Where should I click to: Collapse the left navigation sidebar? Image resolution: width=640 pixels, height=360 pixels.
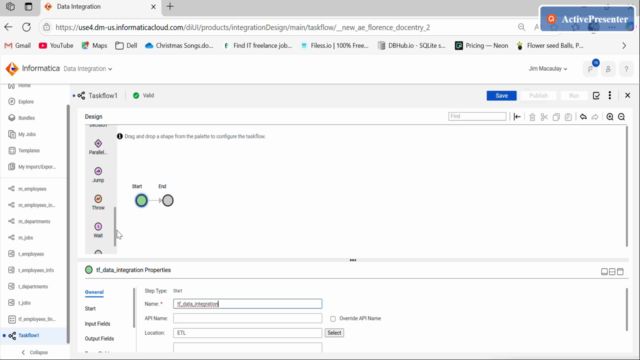(35, 352)
